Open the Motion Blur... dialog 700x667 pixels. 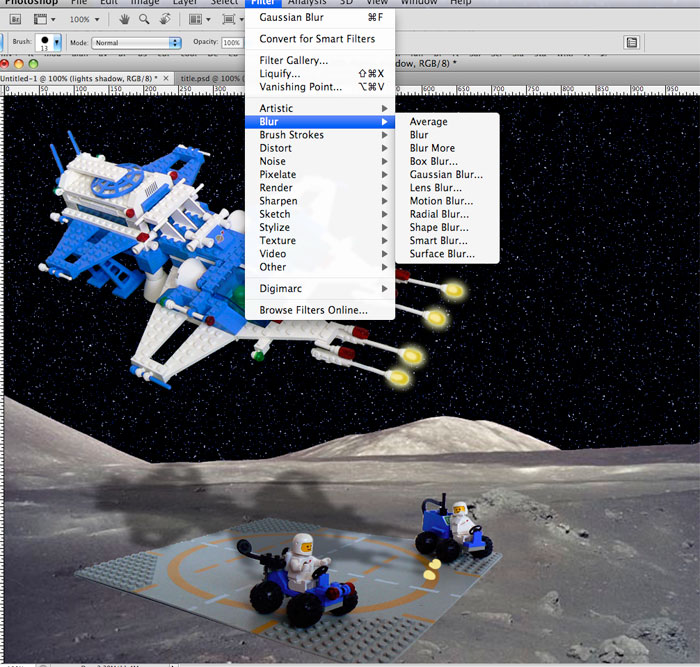447,201
